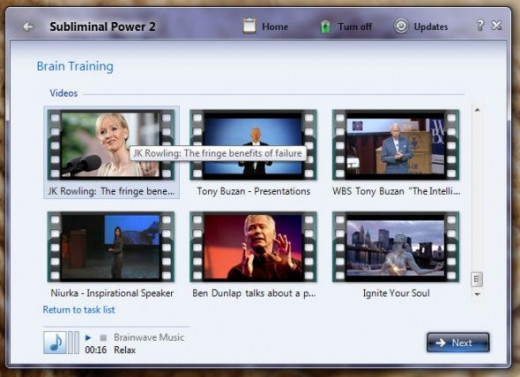Open the Home clipboard icon
The image size is (520, 377).
(x=249, y=26)
